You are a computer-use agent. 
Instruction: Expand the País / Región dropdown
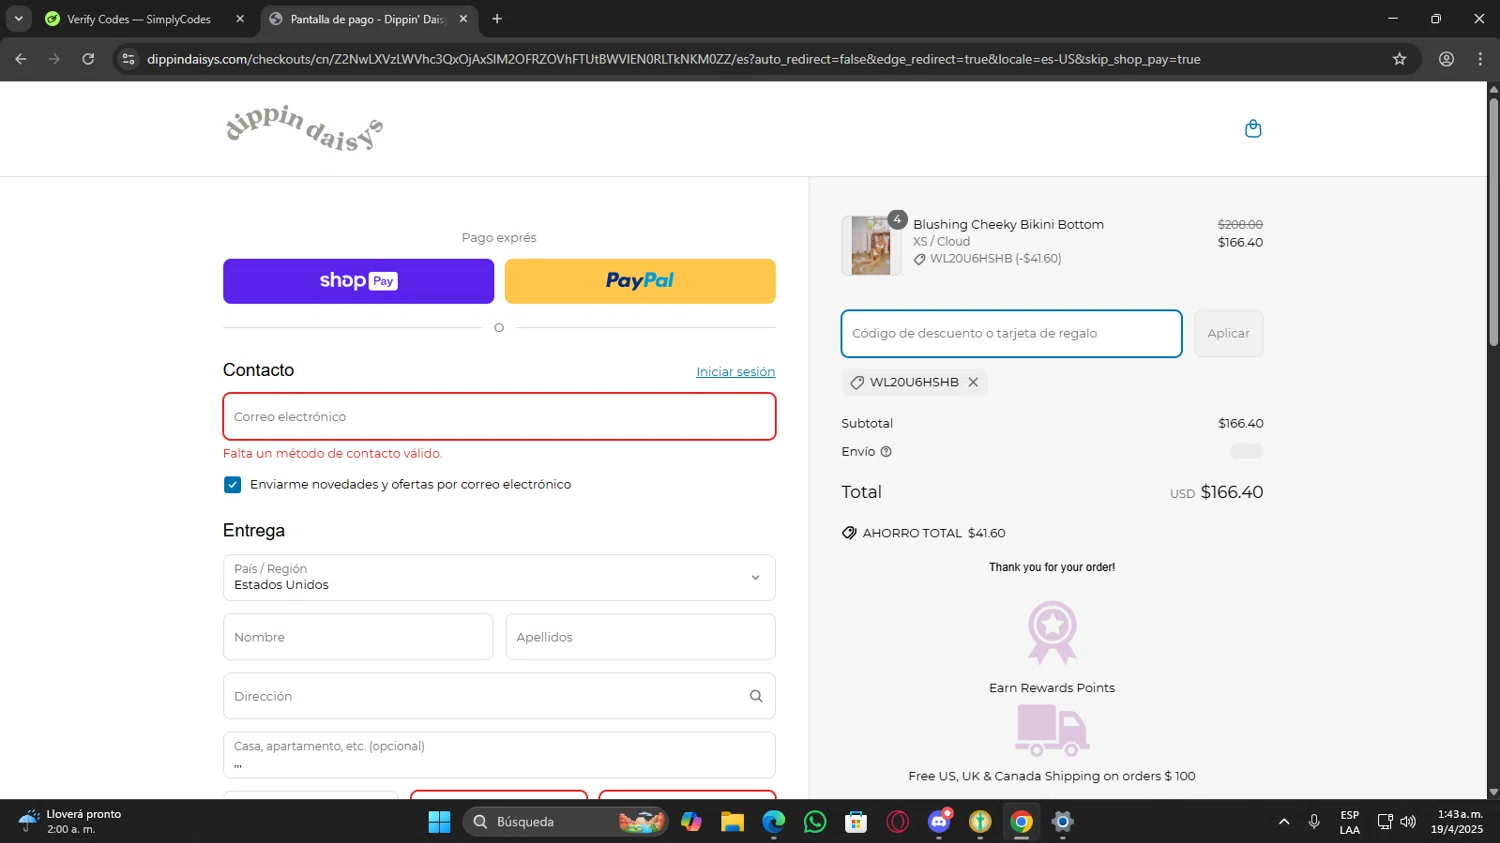(499, 578)
